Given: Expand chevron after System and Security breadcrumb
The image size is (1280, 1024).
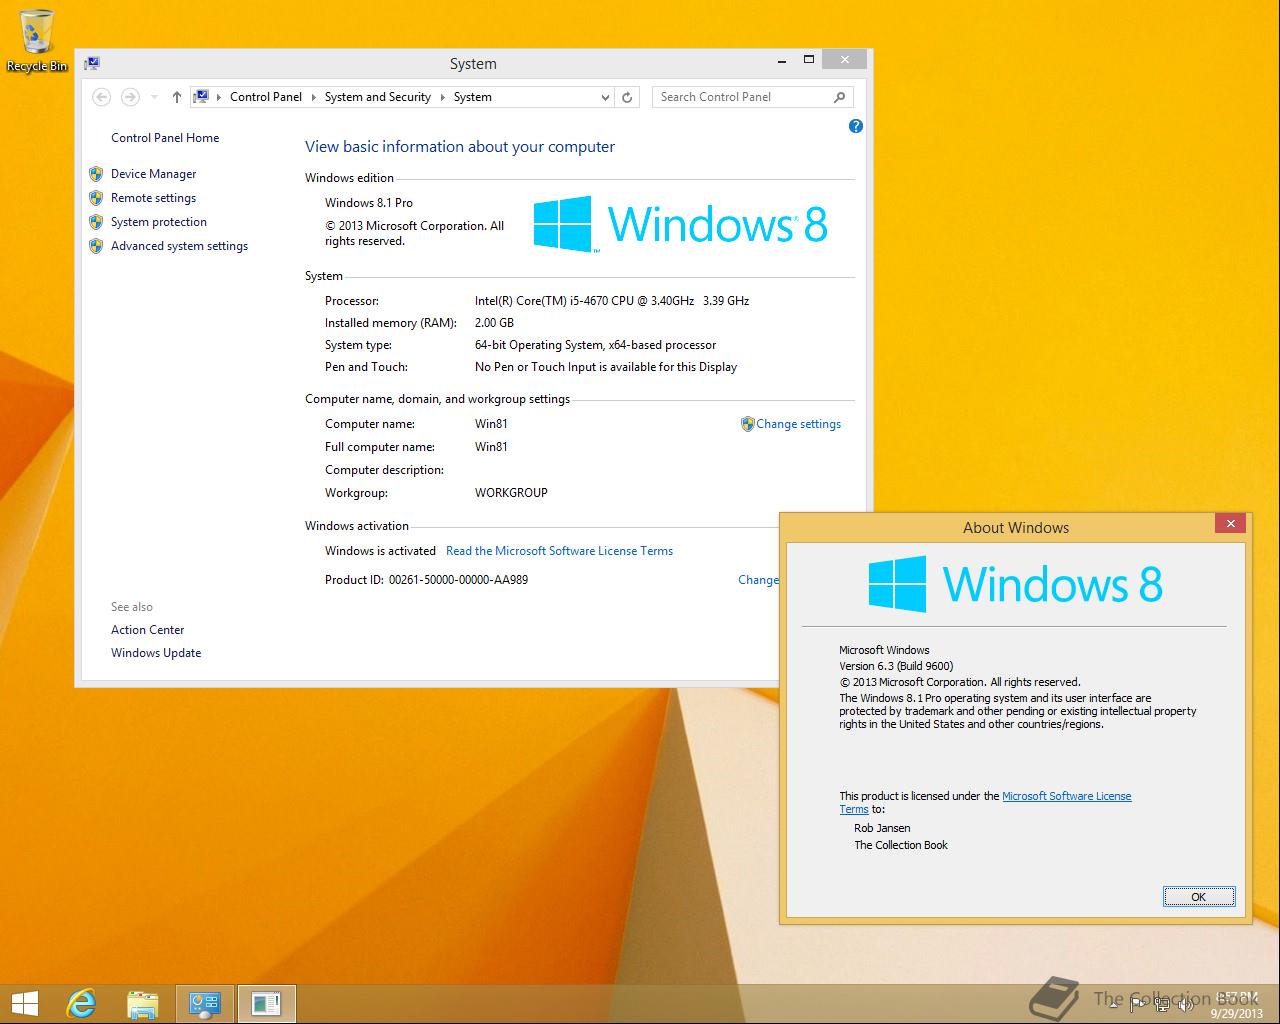Looking at the screenshot, I should tap(442, 97).
